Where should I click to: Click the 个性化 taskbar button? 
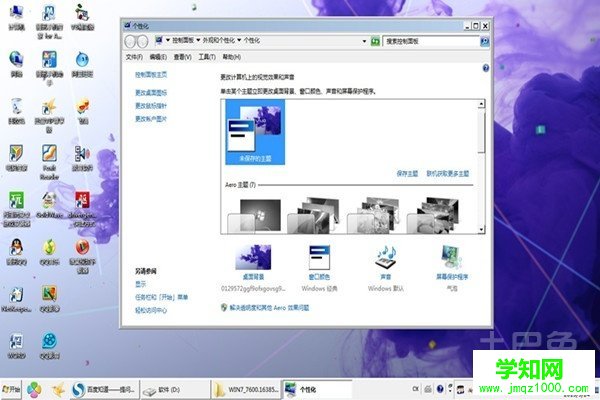[316, 390]
